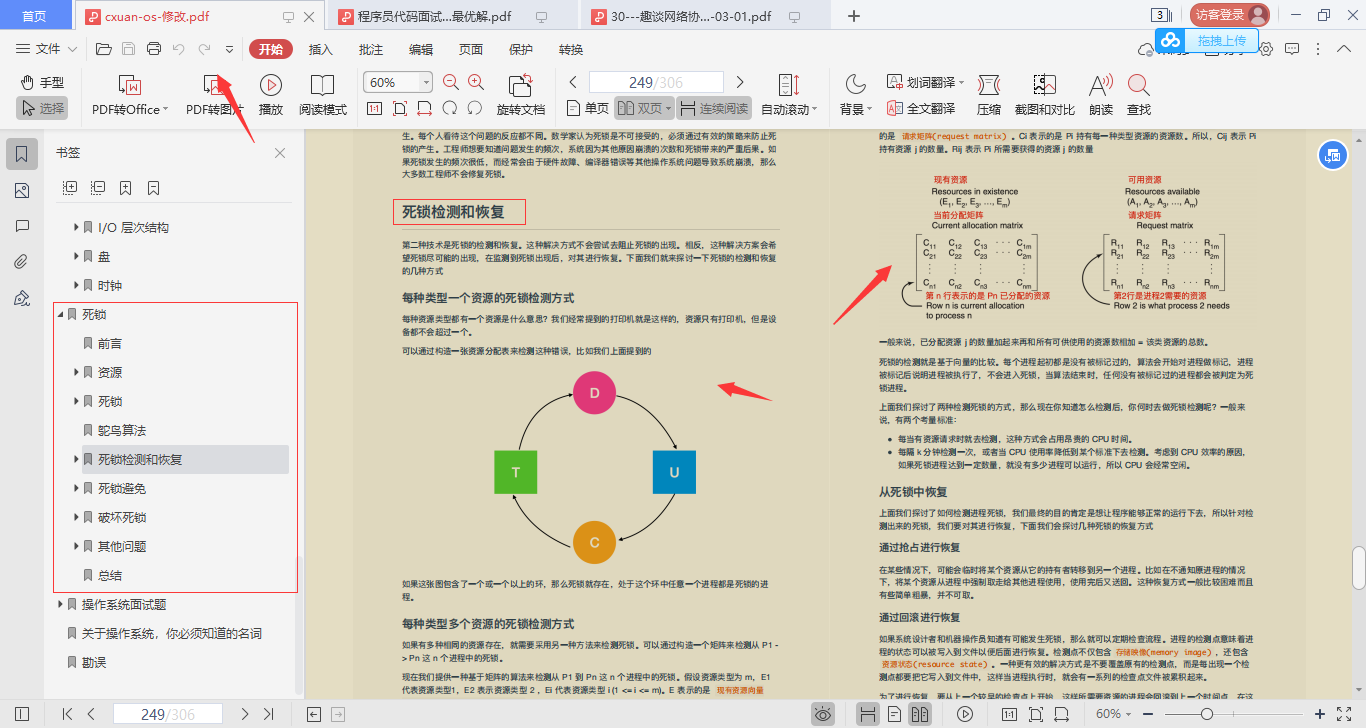Enter 阅读模式 reading mode

tap(323, 96)
